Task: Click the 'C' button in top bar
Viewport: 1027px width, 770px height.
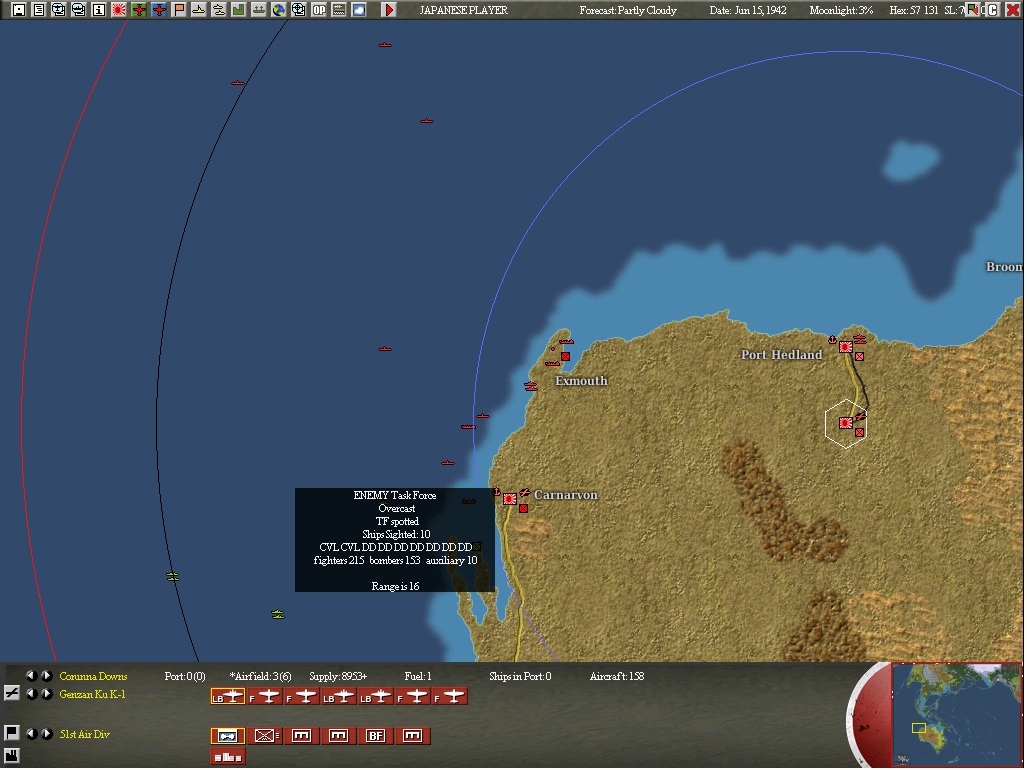Action: [x=994, y=10]
